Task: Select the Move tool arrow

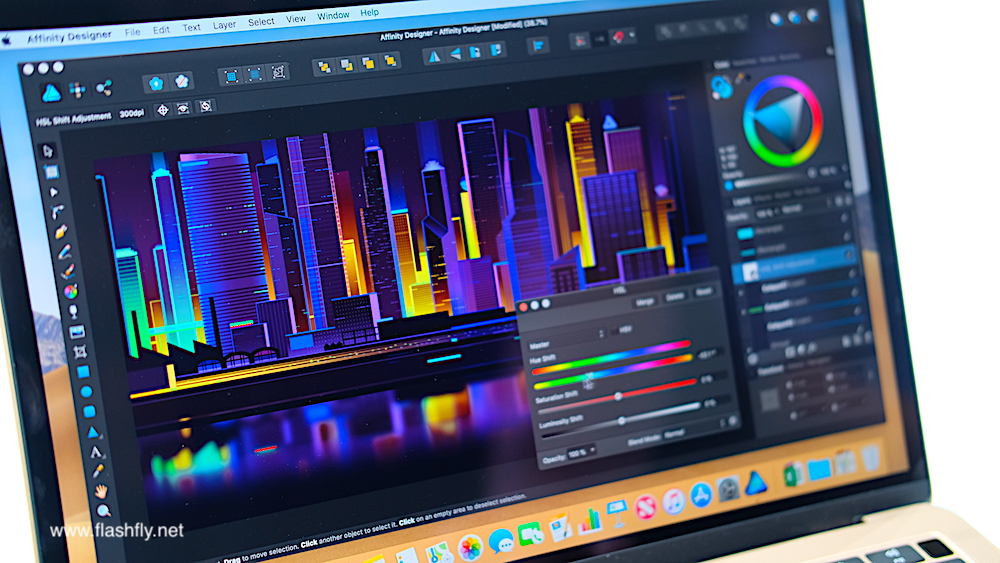Action: pyautogui.click(x=47, y=152)
